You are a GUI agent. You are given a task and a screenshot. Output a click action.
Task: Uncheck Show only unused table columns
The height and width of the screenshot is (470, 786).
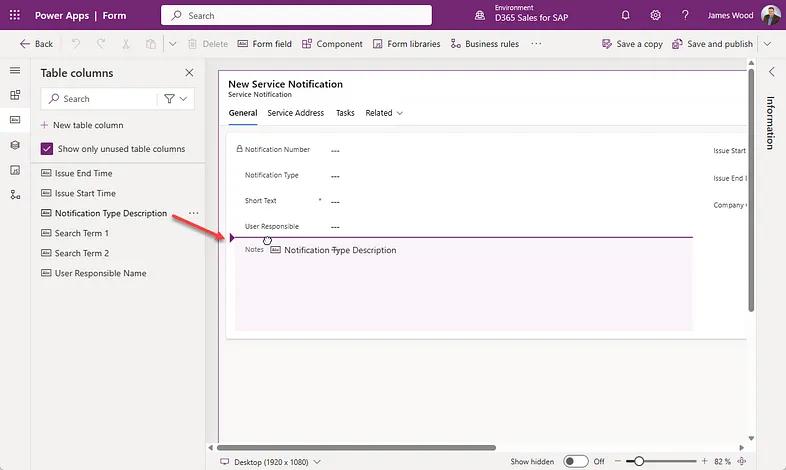(x=47, y=149)
